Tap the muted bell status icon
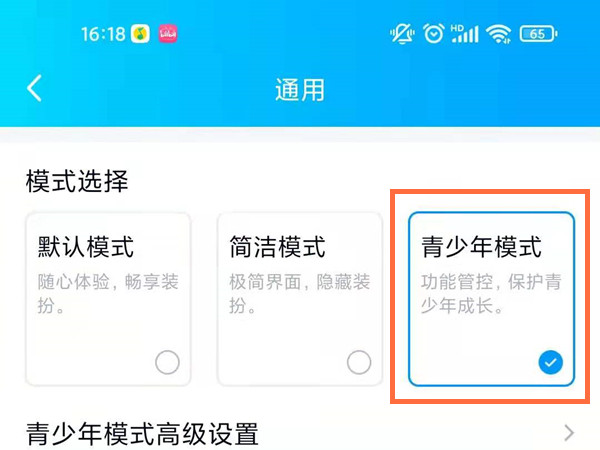 (402, 34)
